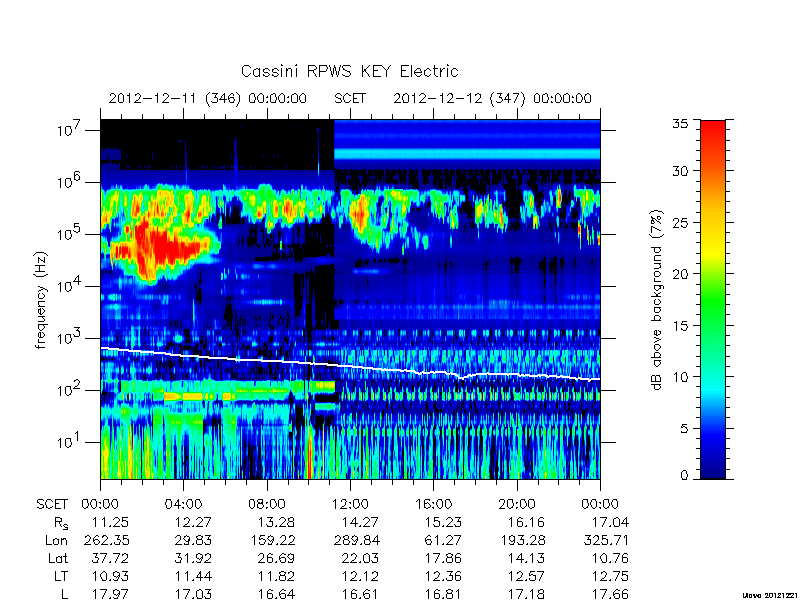Click the color bar value 25
This screenshot has height=600, width=800.
(680, 222)
